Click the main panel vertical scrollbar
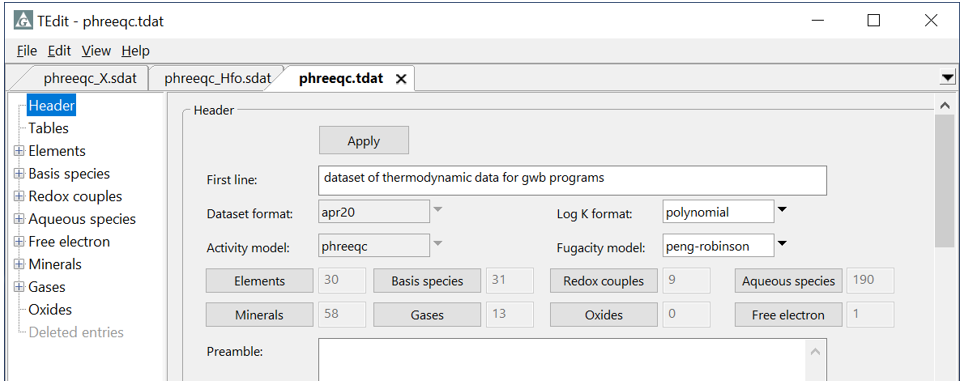Viewport: 961px width, 381px height. (944, 239)
